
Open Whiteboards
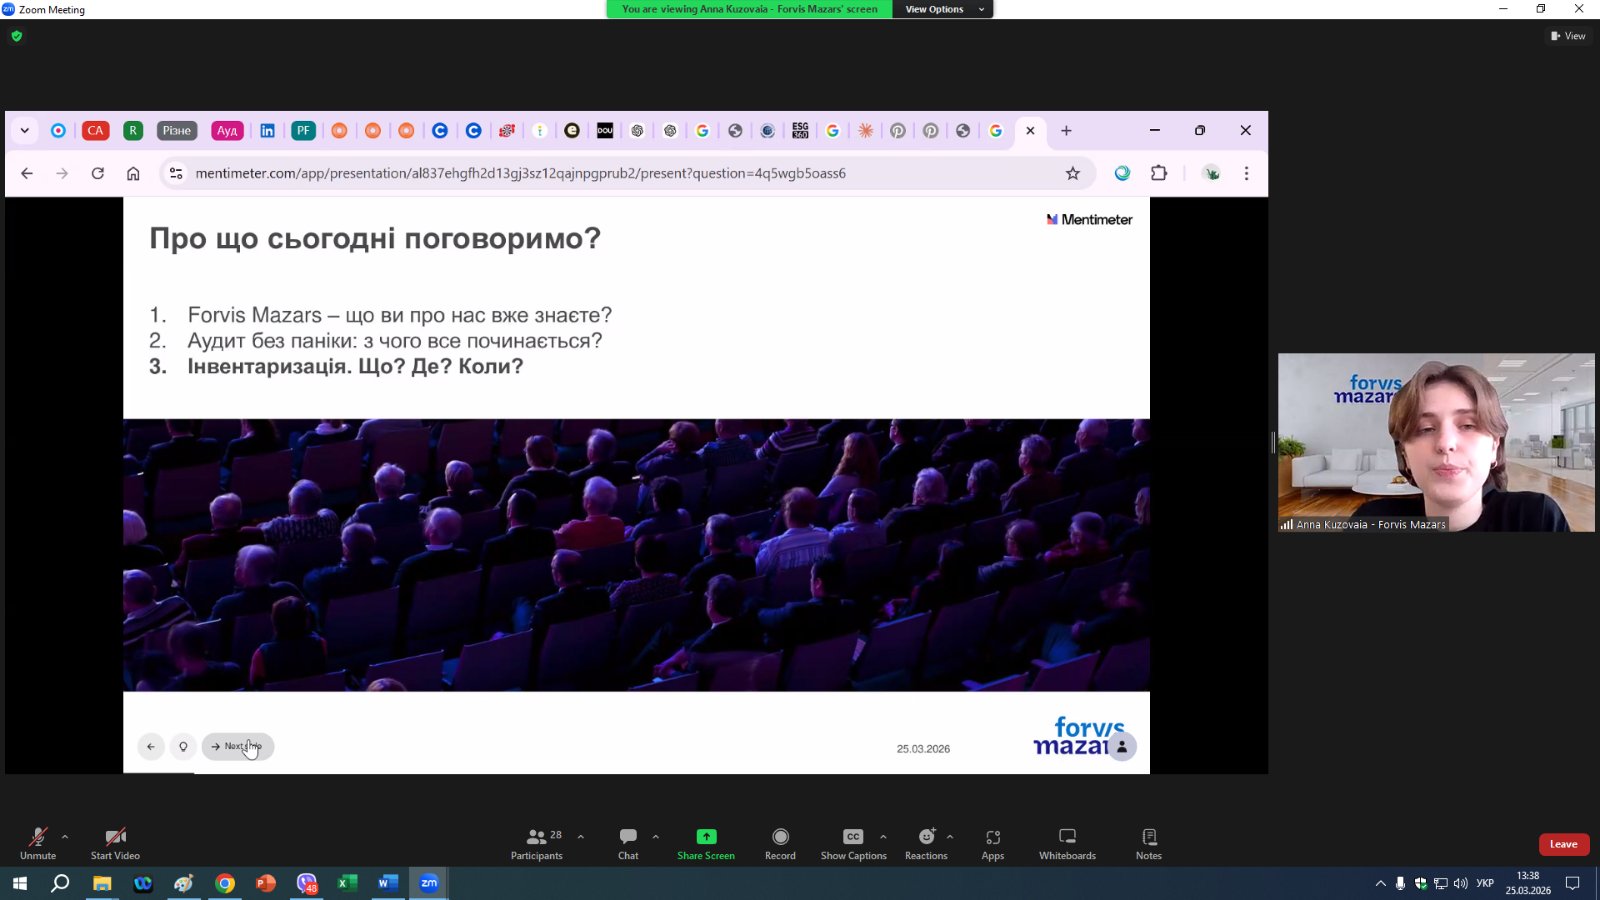click(1067, 843)
